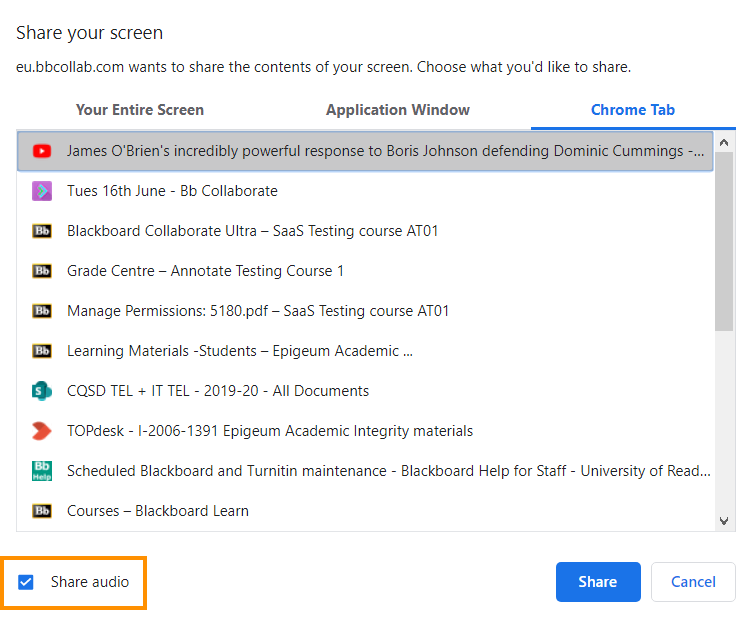
Task: Select Scheduled Blackboard and Turnitin maintenance entry
Action: [388, 471]
